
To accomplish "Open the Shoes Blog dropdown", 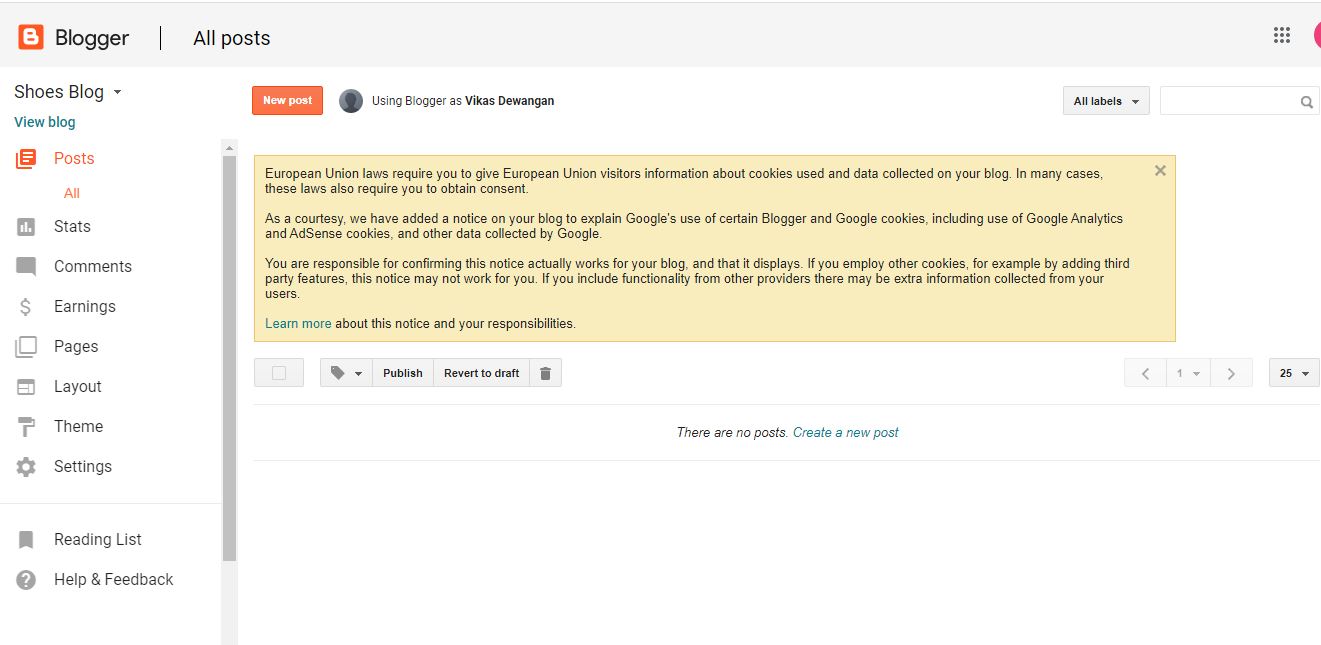I will (x=68, y=92).
